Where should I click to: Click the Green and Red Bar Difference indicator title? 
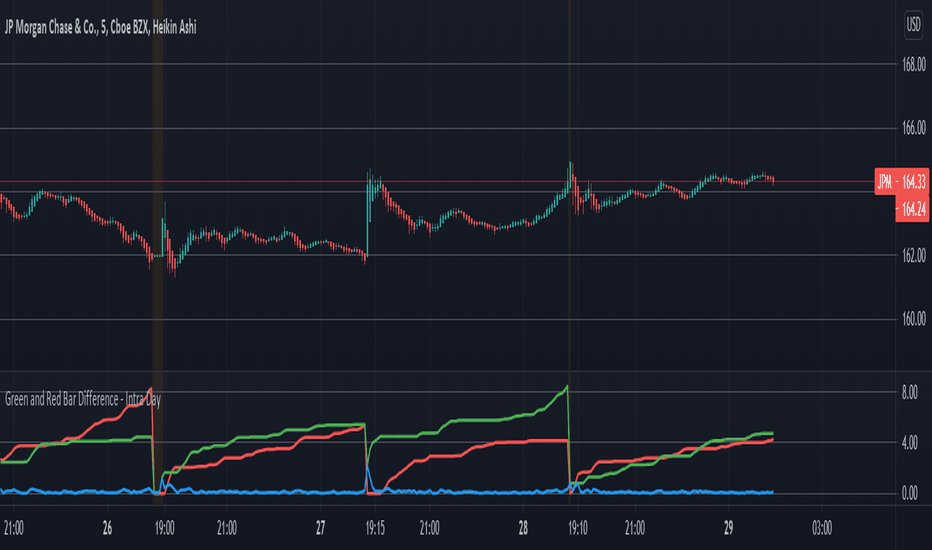coord(83,400)
